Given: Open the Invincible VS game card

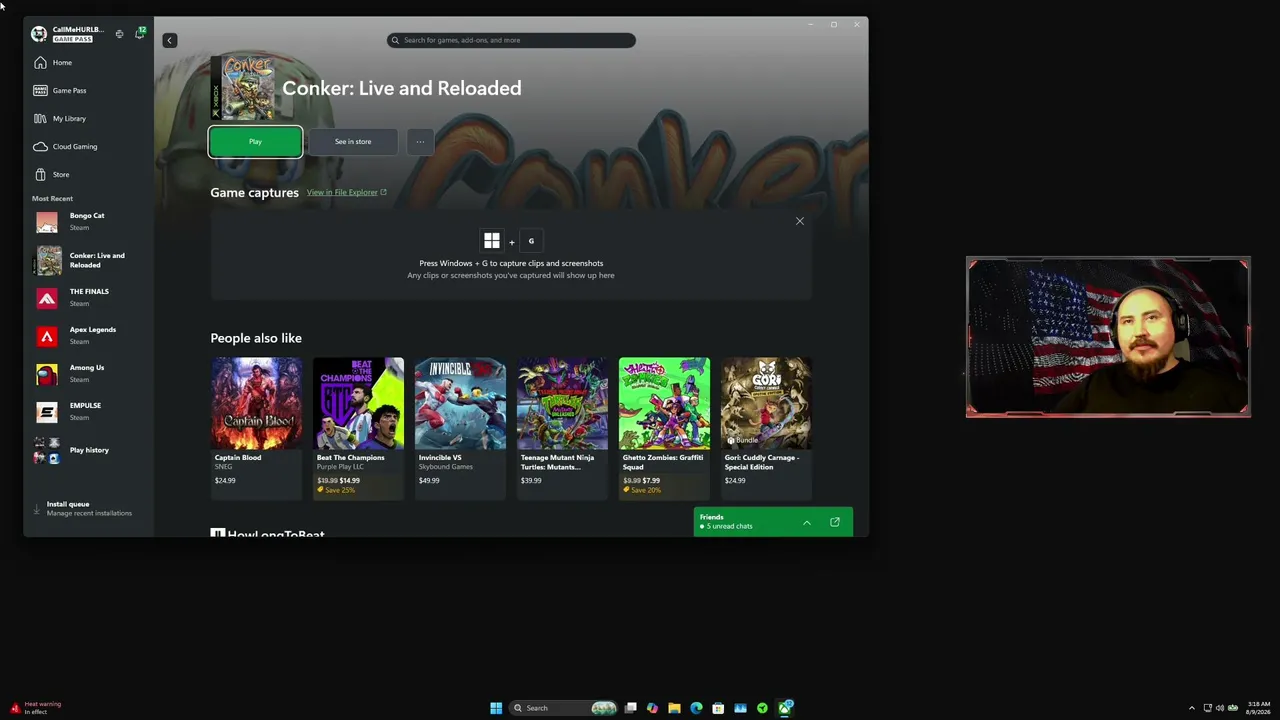Looking at the screenshot, I should pyautogui.click(x=460, y=428).
